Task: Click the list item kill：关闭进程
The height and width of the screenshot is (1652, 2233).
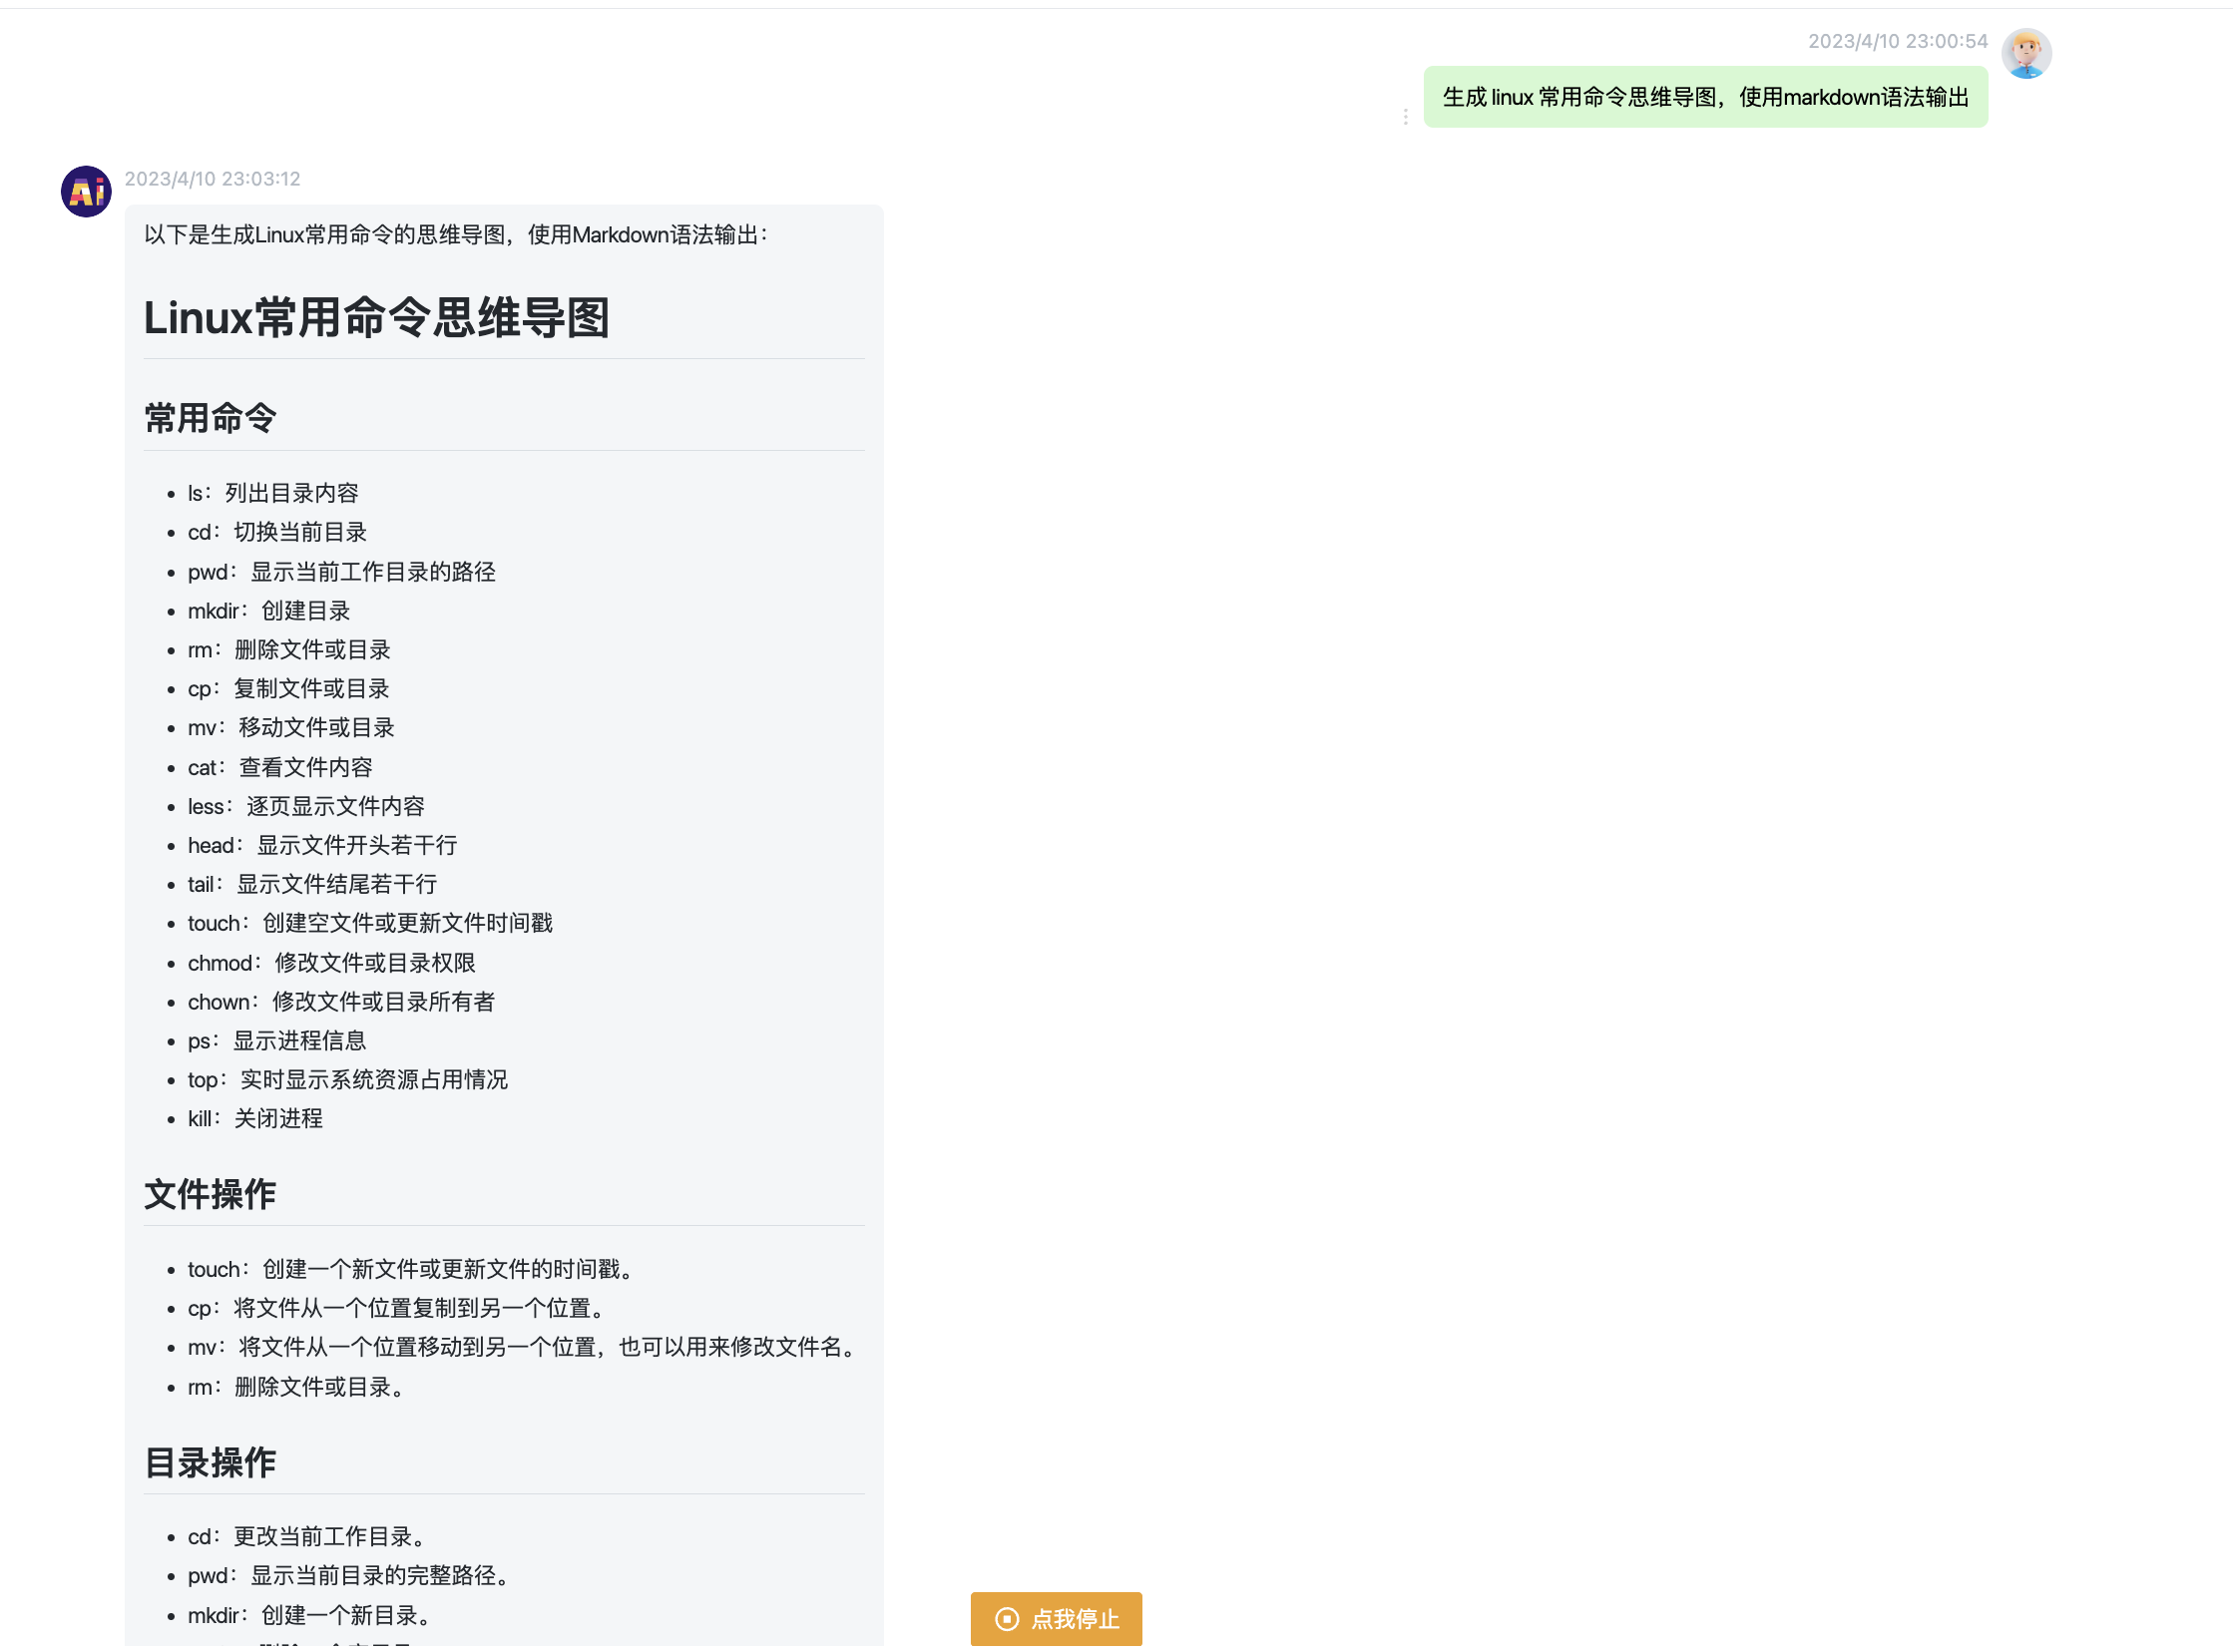Action: coord(255,1118)
